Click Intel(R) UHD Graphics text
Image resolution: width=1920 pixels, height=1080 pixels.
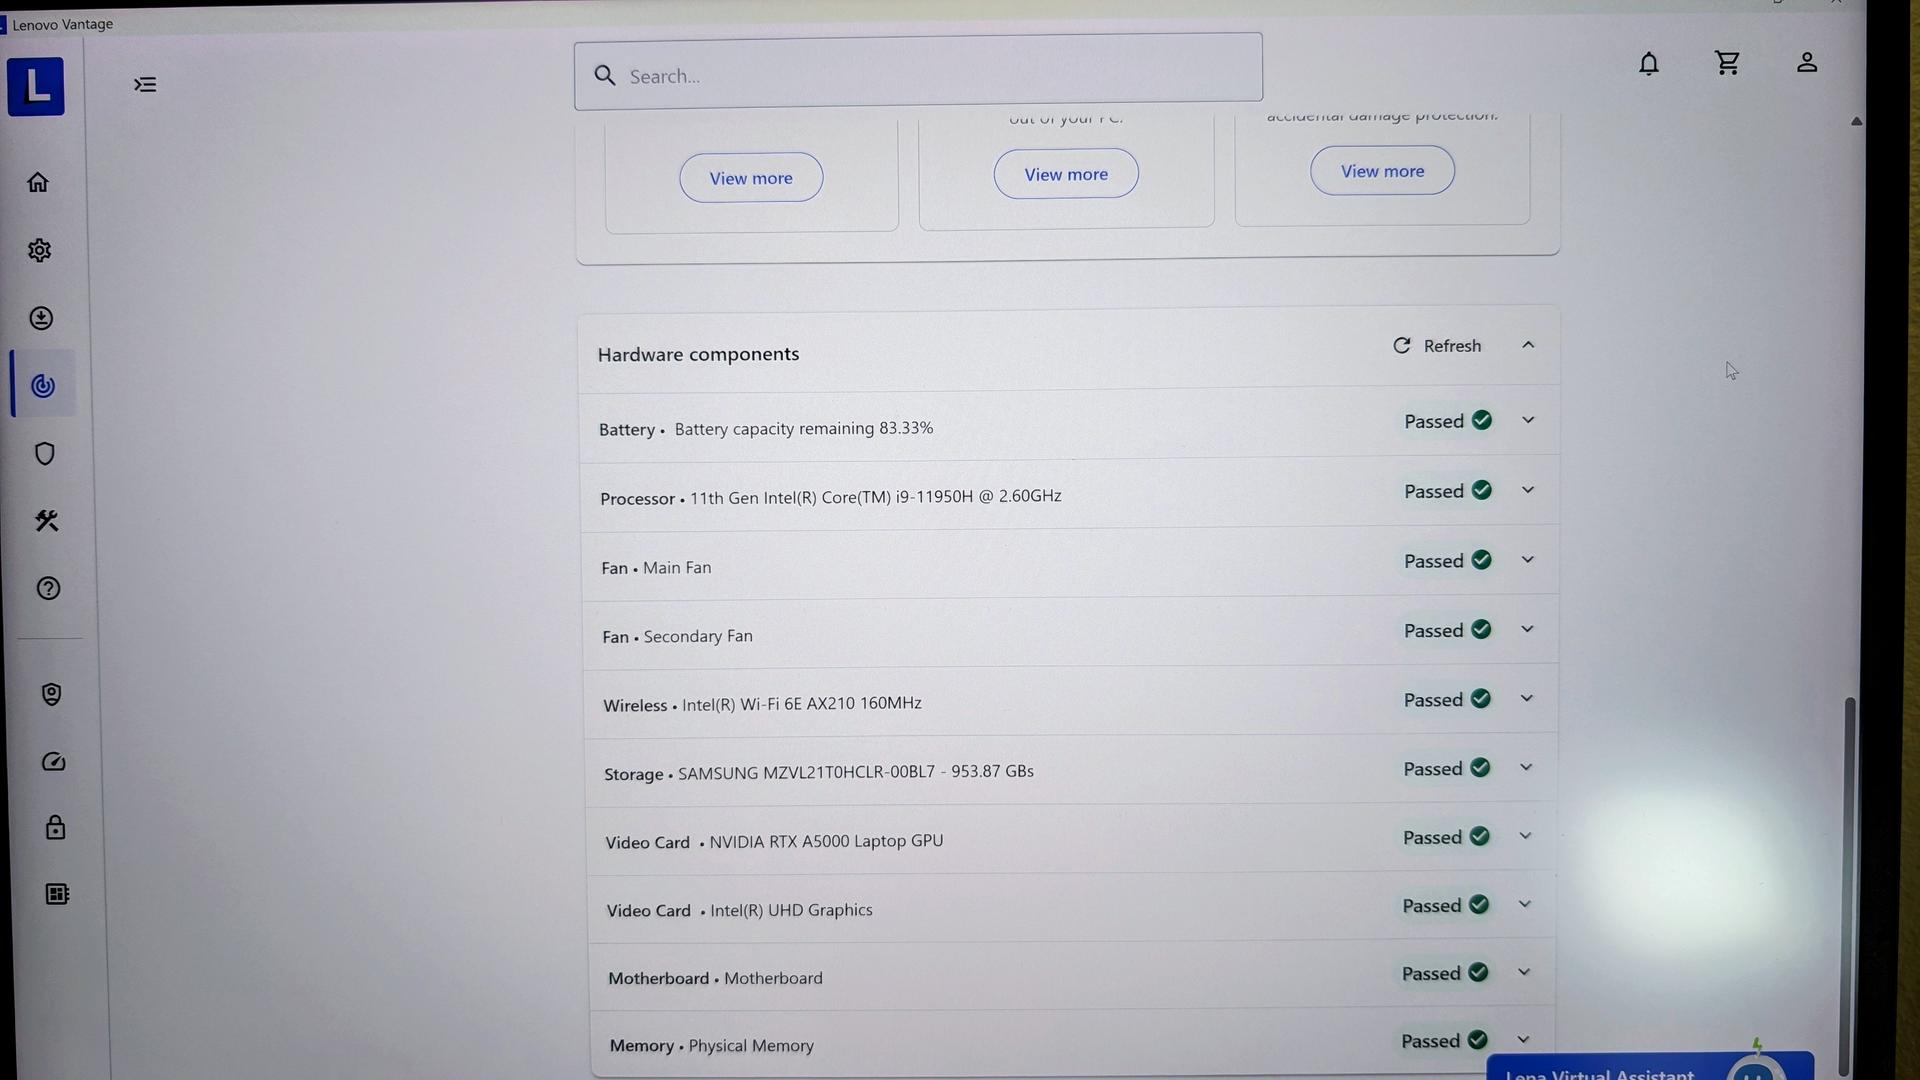click(791, 910)
